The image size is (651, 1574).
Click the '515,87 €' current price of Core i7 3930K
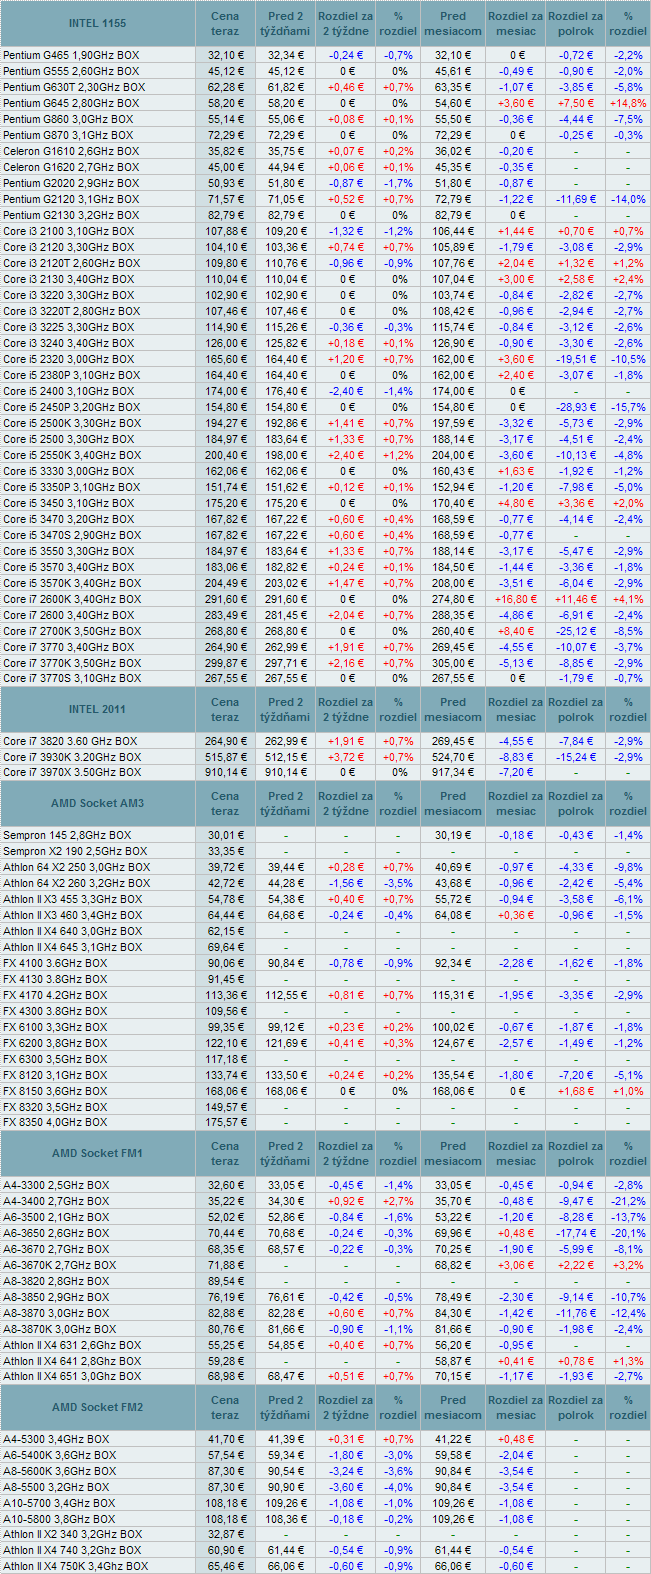point(225,757)
